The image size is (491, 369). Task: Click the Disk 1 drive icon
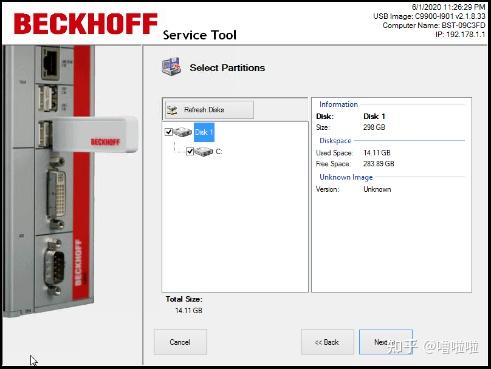click(x=183, y=132)
